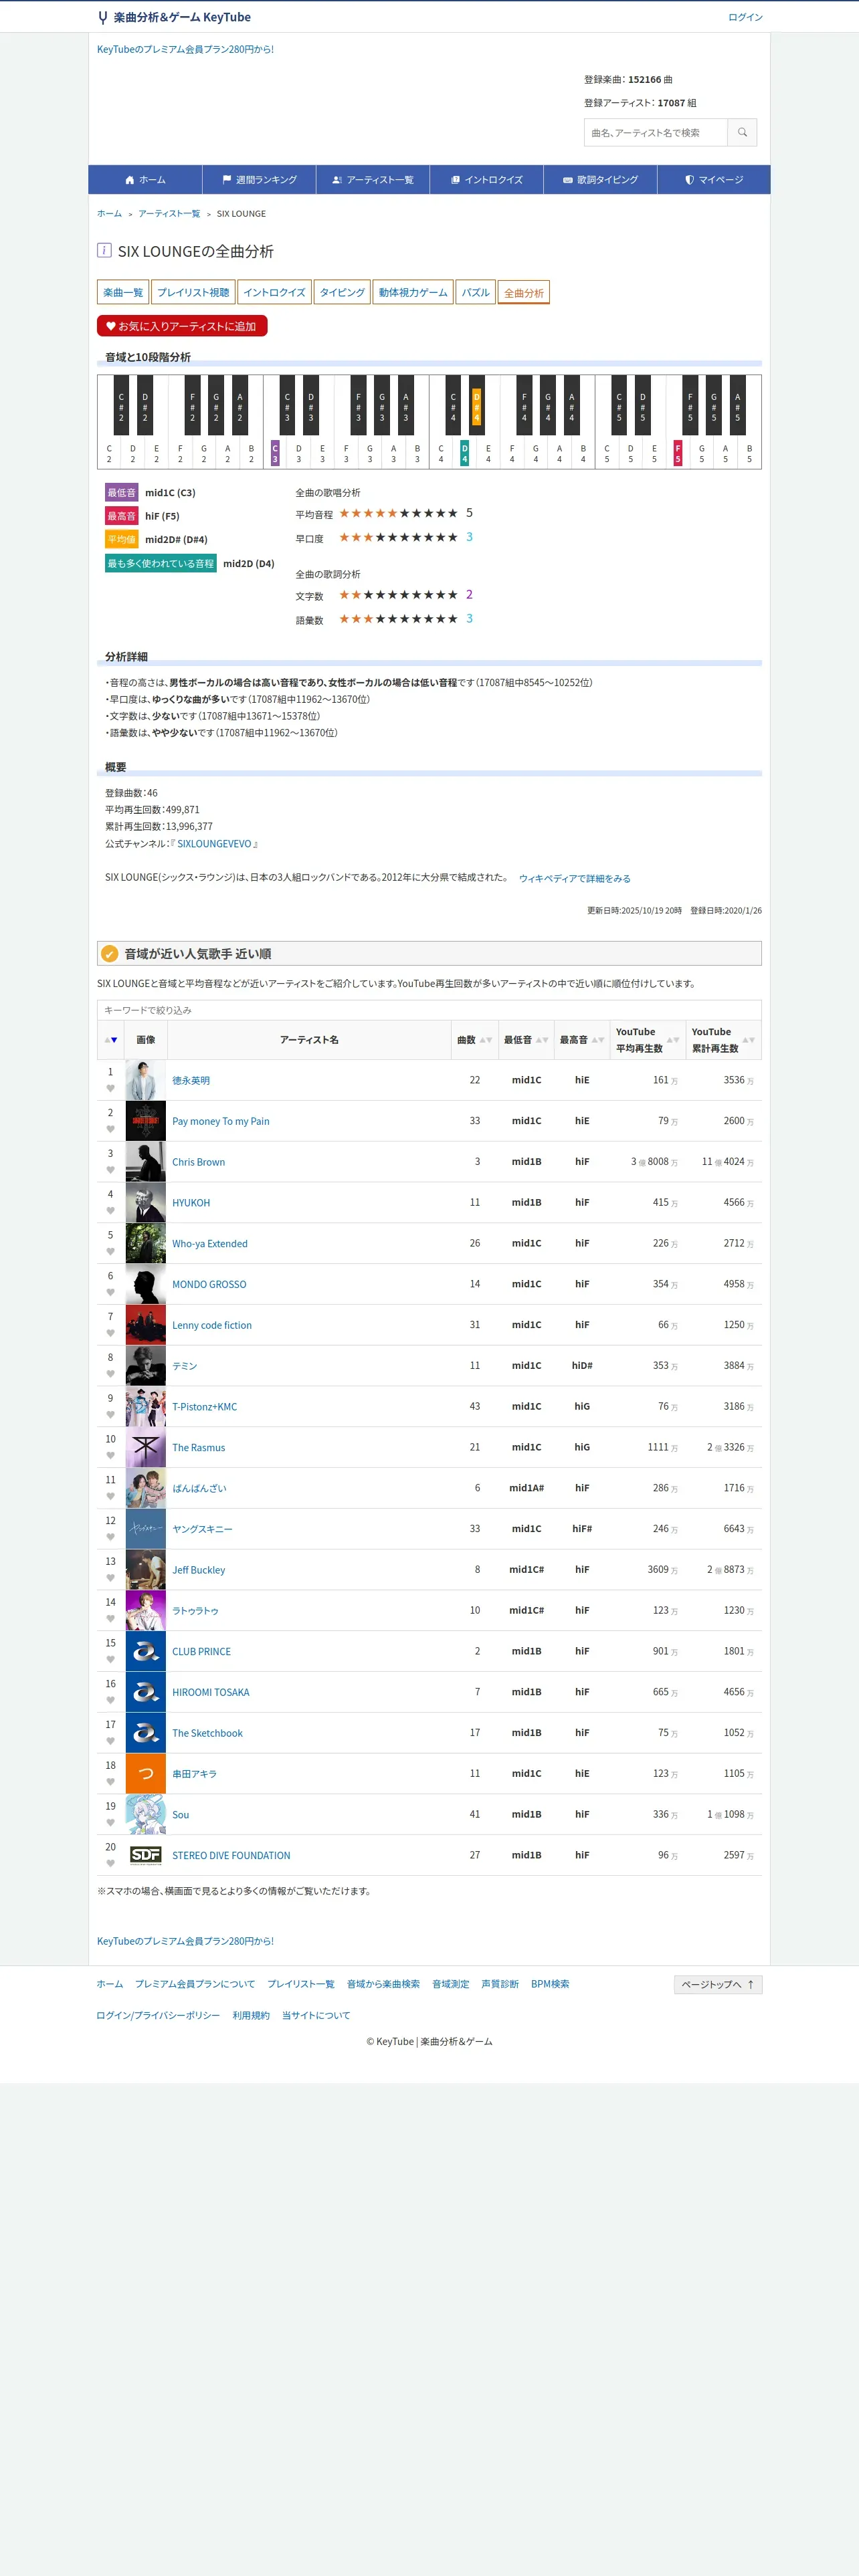
Task: Open the 声質診断 footer link
Action: click(x=500, y=1984)
